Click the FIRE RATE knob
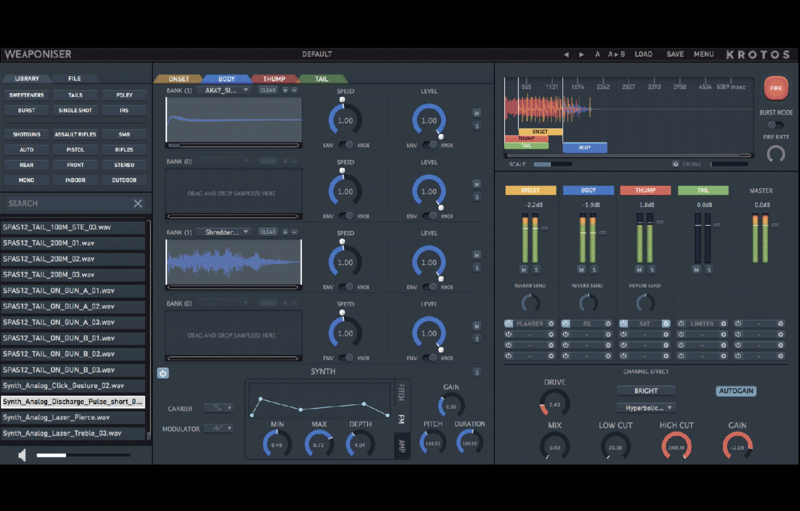 [776, 154]
